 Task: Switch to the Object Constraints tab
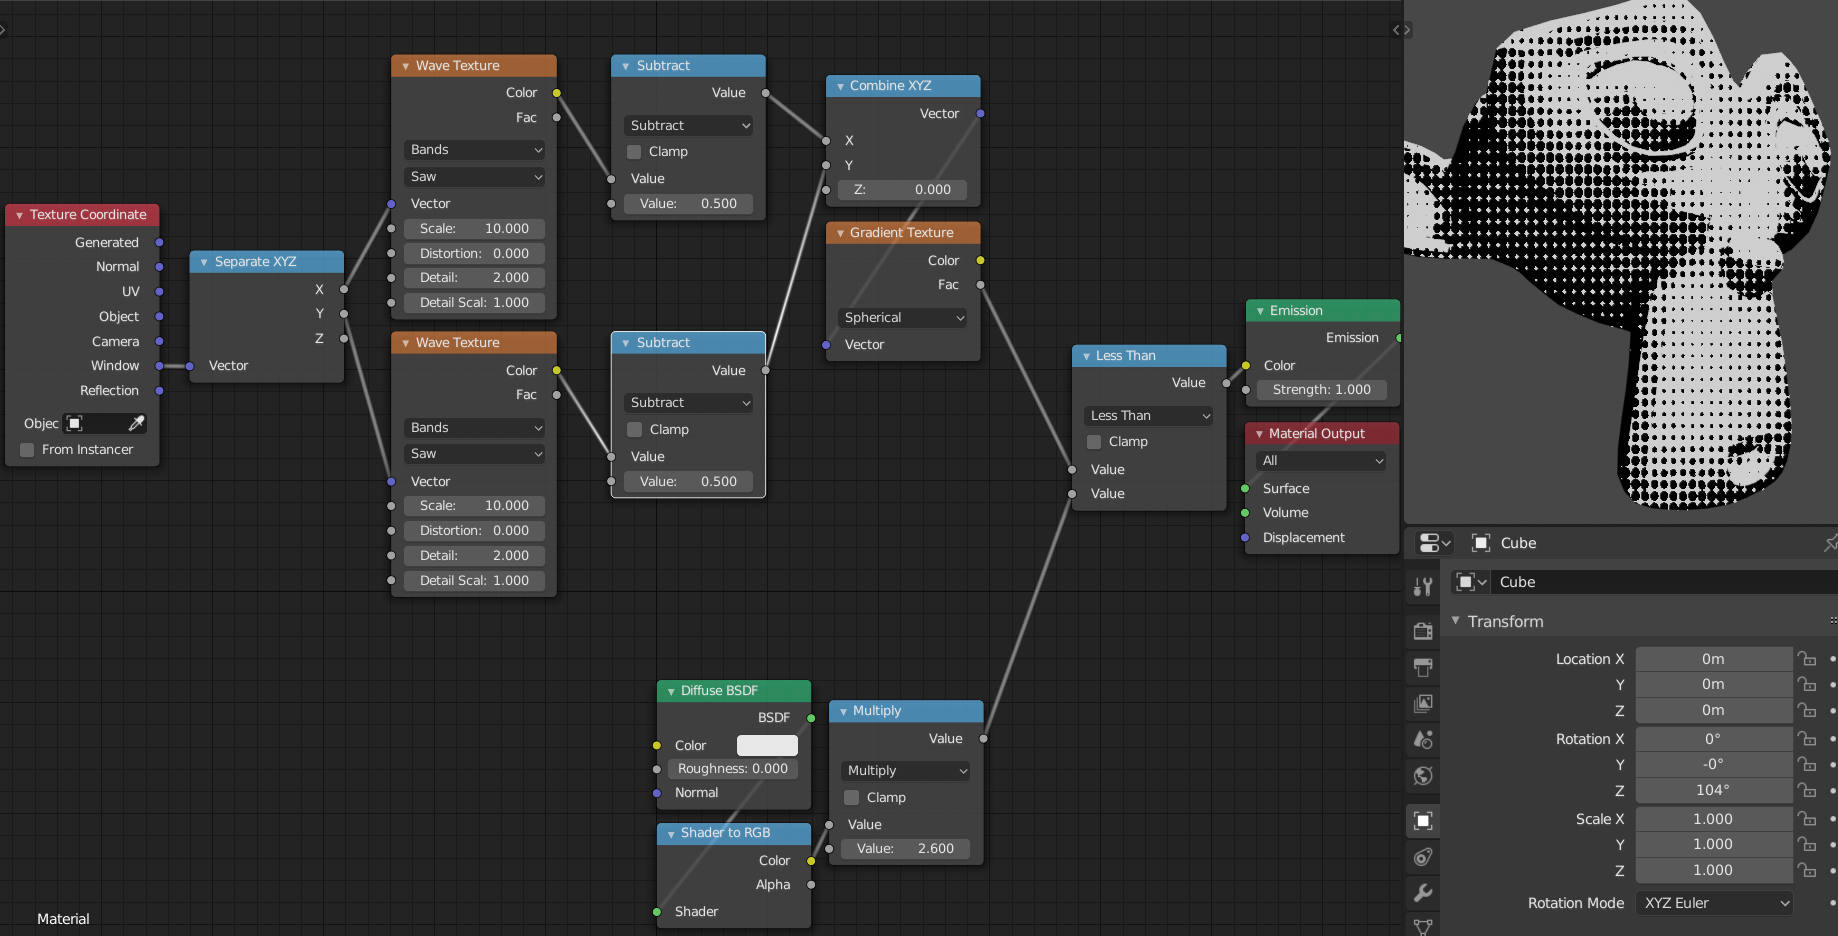pos(1423,857)
